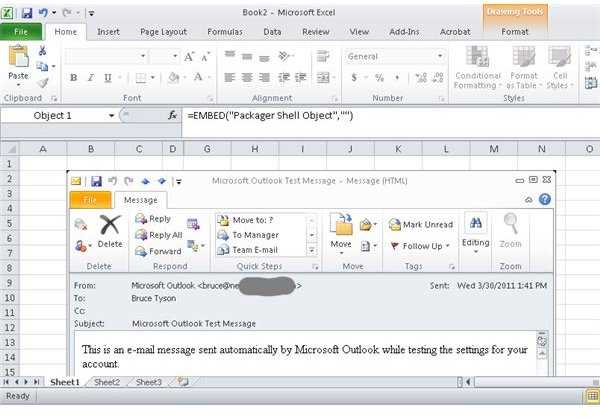Viewport: 600px width, 418px height.
Task: Click the Fill Color bucket
Action: pyautogui.click(x=174, y=78)
